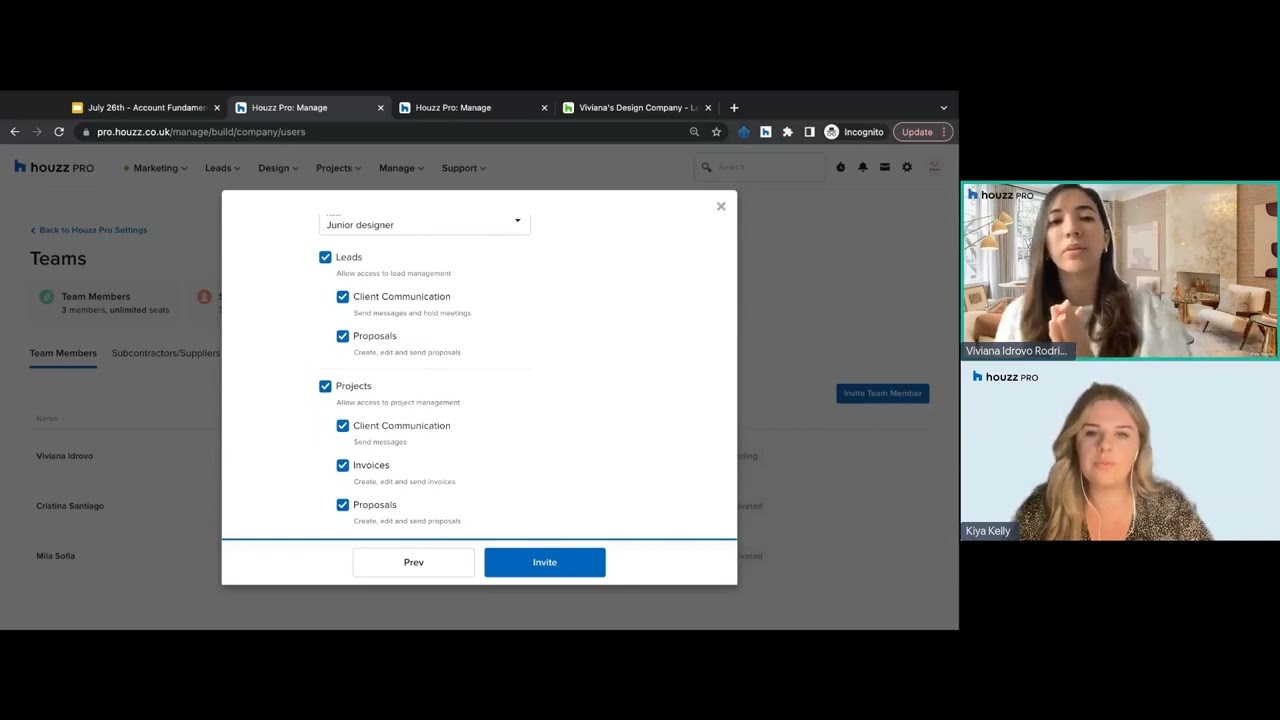Expand the Manage menu in the navigation bar
This screenshot has width=1280, height=720.
(x=401, y=168)
